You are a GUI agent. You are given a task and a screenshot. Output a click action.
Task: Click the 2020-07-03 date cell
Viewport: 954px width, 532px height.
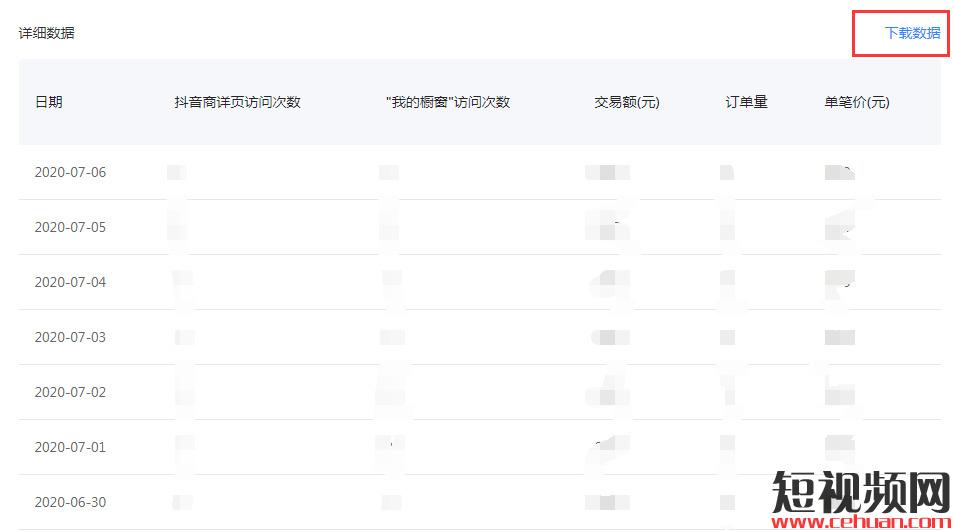70,337
